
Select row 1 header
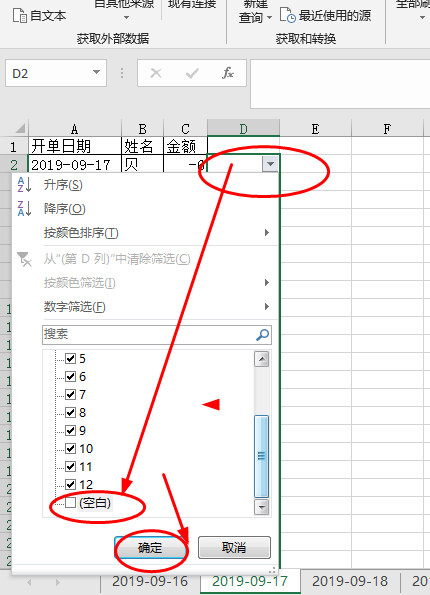[14, 146]
